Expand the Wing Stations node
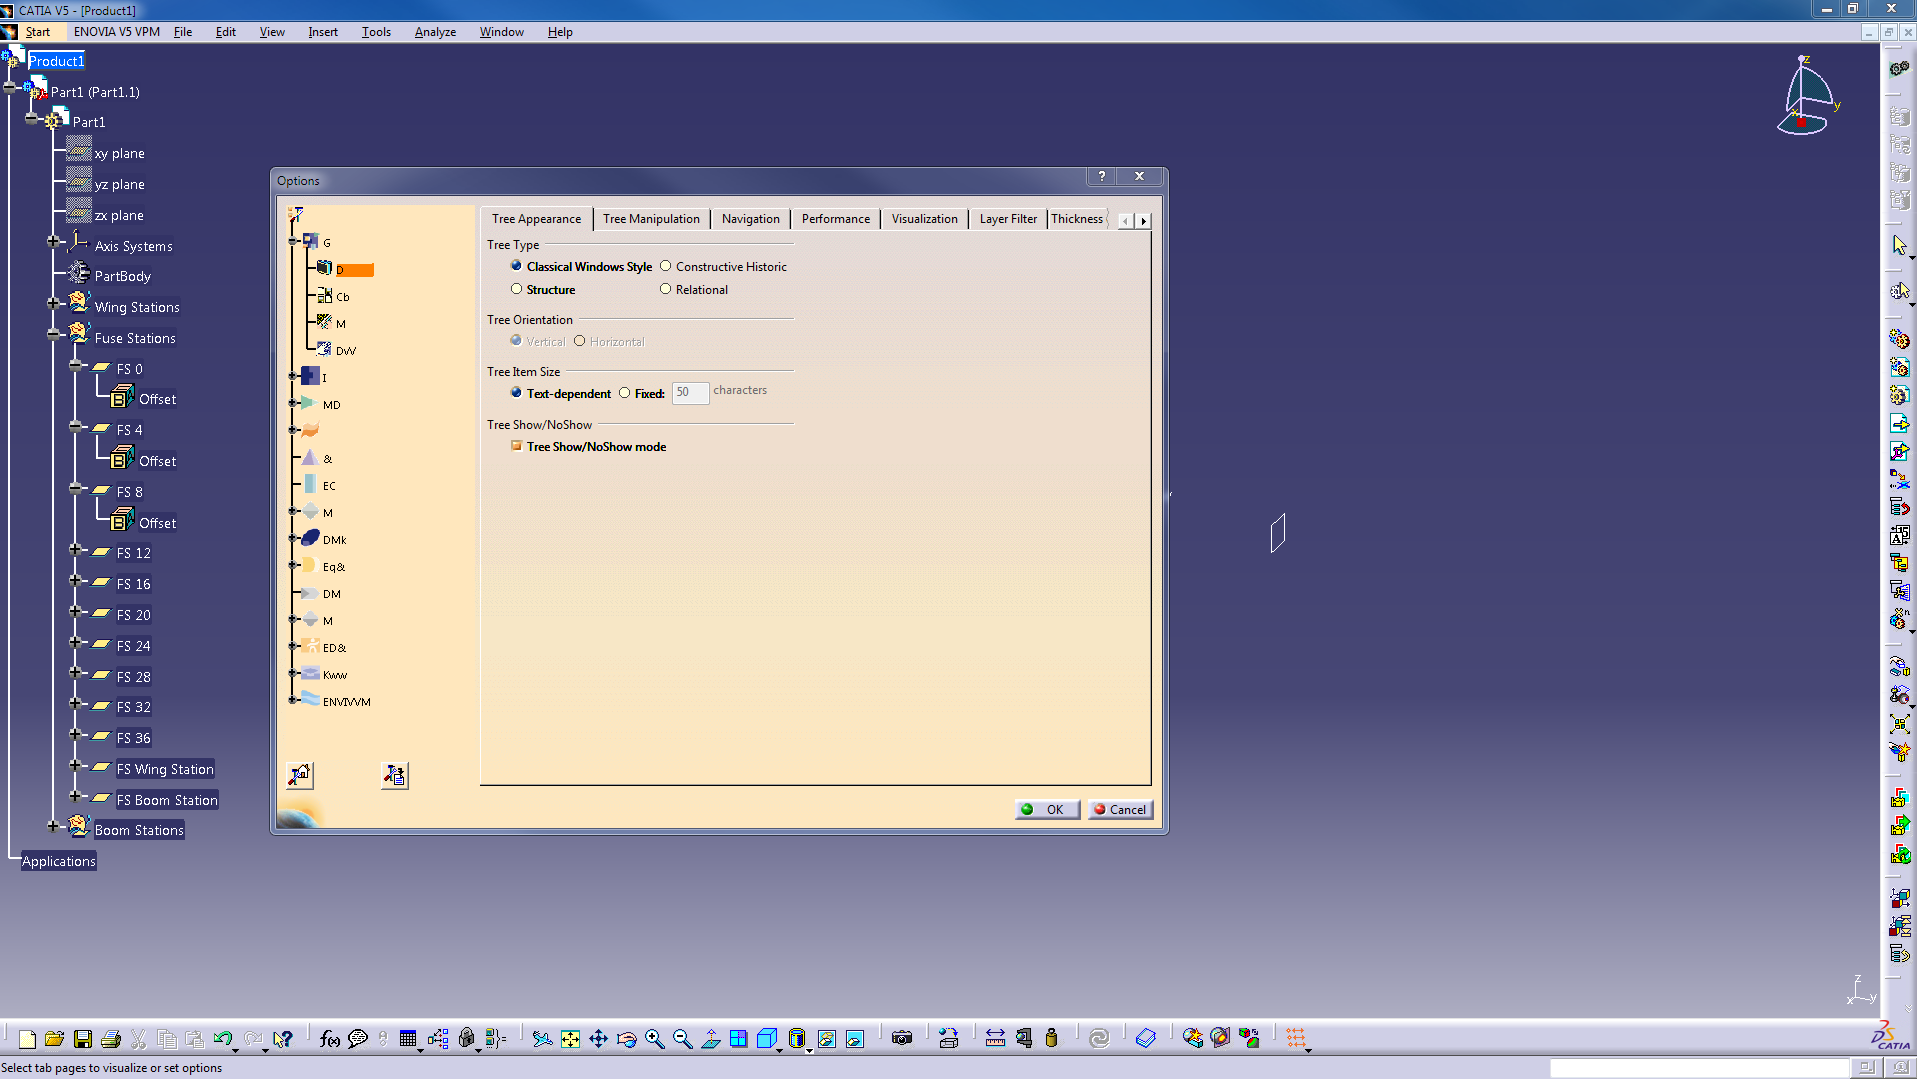This screenshot has height=1079, width=1917. 54,303
